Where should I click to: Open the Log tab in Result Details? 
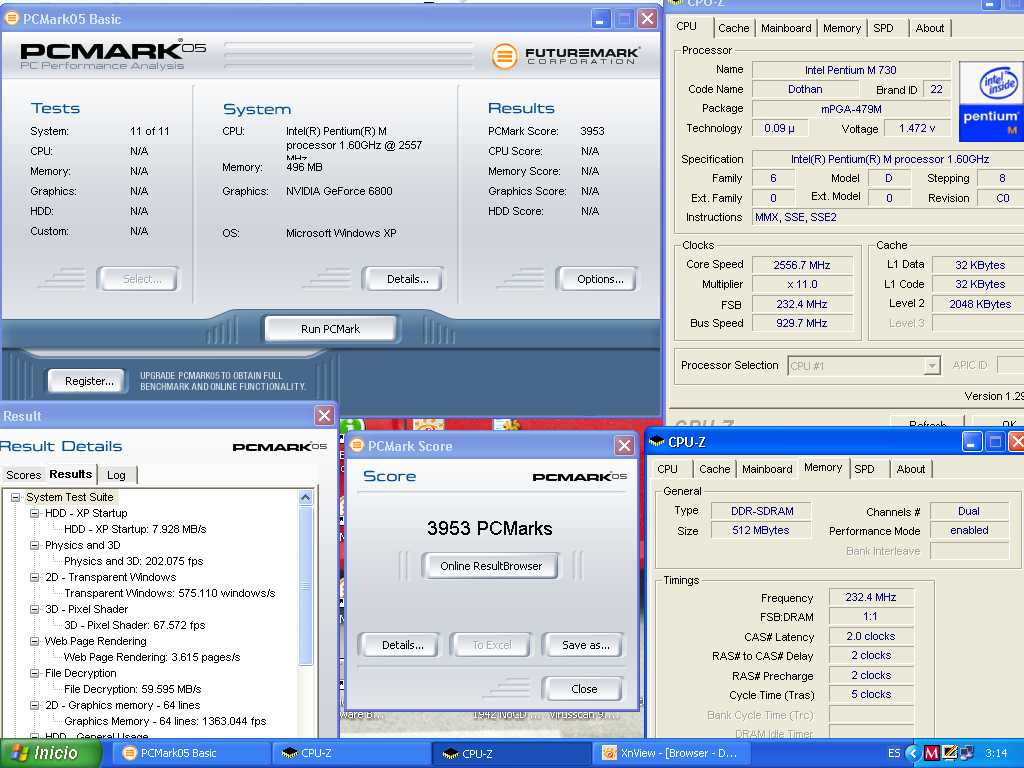coord(116,475)
